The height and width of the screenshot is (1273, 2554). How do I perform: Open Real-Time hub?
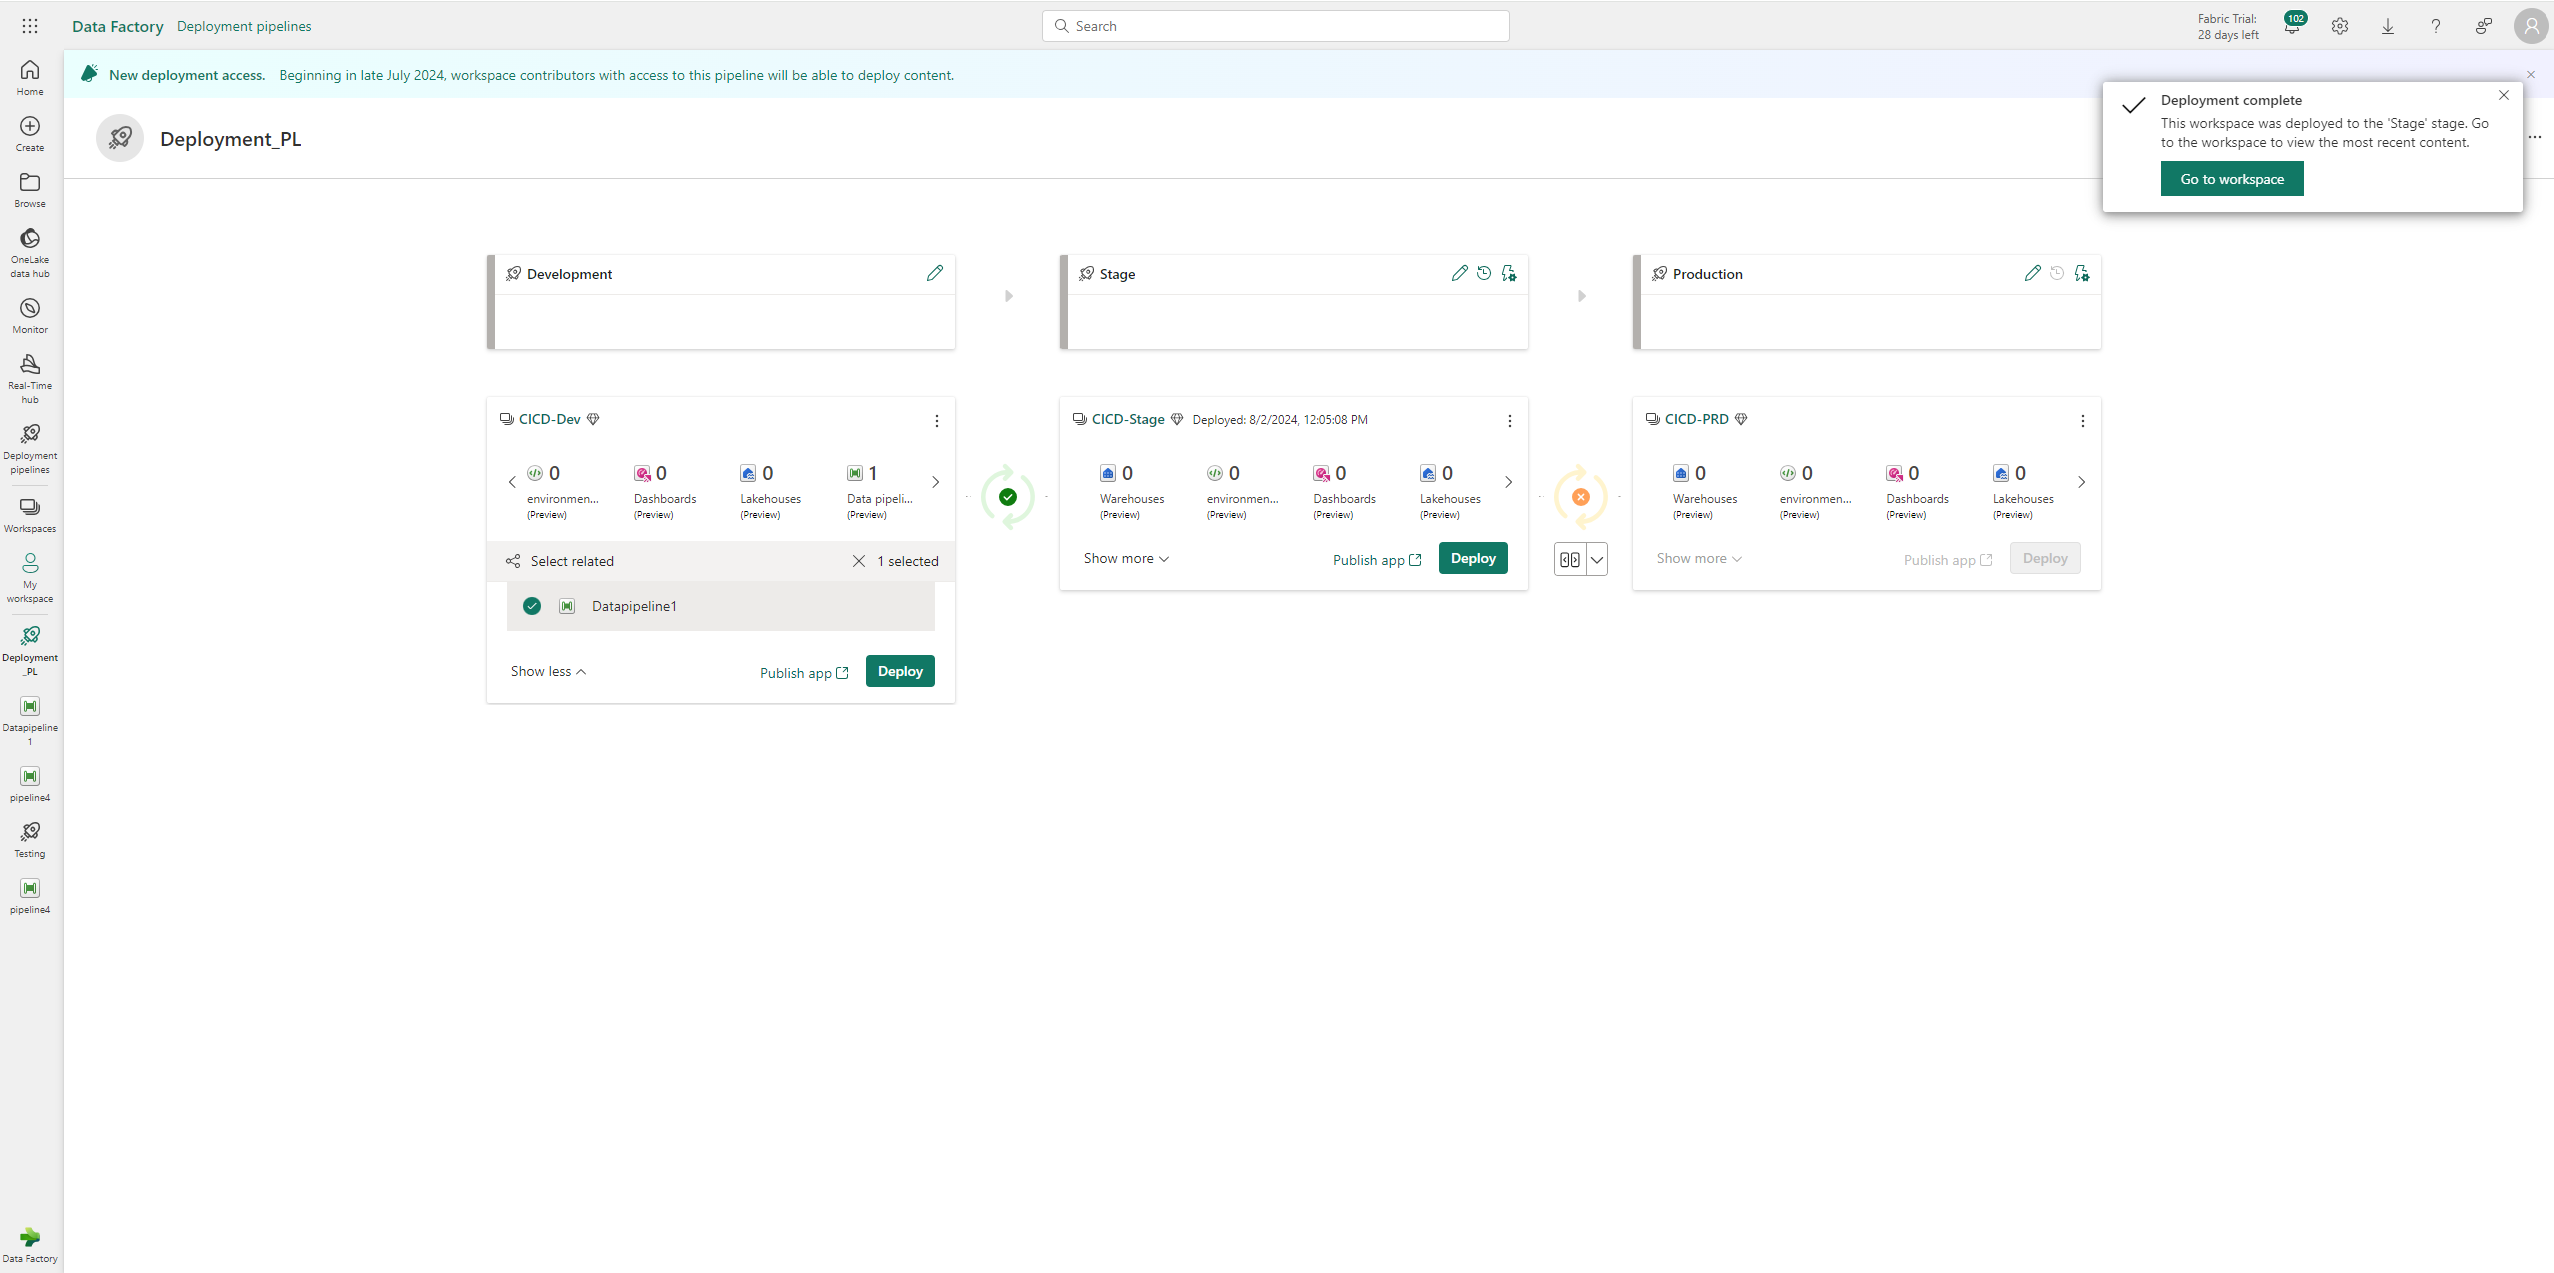point(30,379)
